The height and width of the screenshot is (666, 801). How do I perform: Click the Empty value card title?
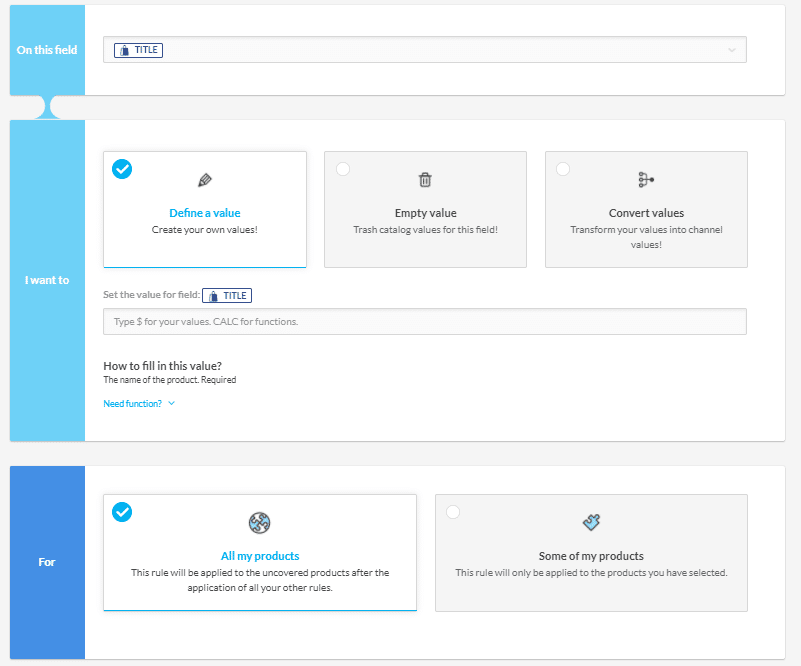(426, 213)
